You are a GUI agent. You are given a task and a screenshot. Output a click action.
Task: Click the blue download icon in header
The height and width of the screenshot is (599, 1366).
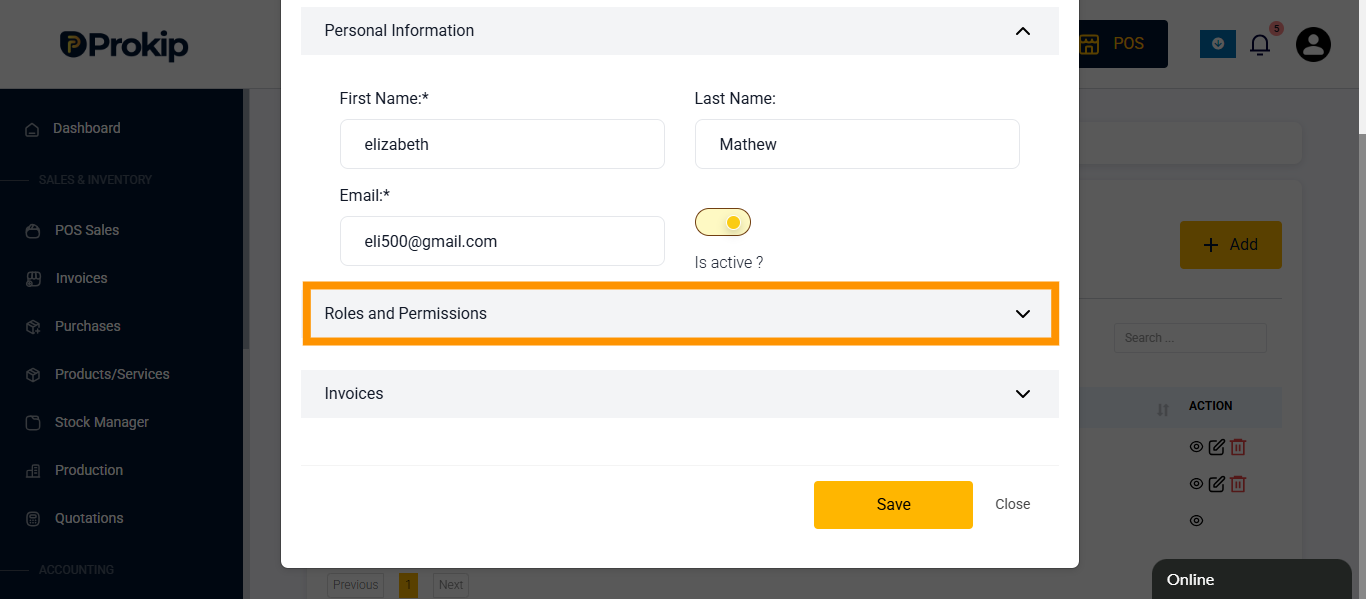[1217, 44]
